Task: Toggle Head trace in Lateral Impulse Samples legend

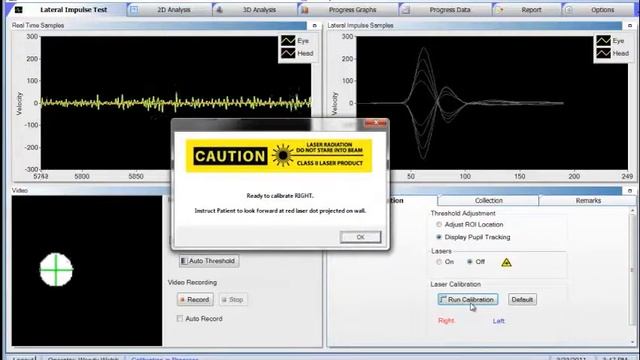Action: (x=613, y=53)
